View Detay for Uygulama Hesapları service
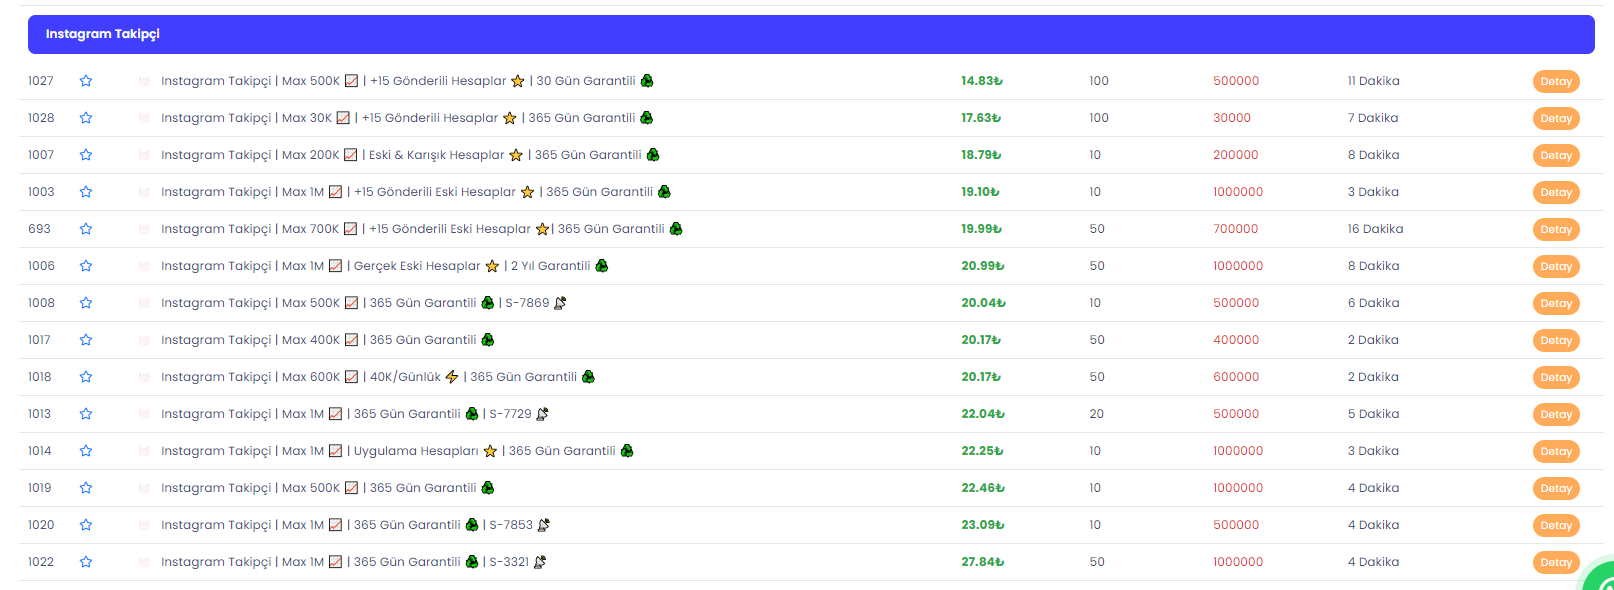This screenshot has height=590, width=1614. click(1556, 451)
